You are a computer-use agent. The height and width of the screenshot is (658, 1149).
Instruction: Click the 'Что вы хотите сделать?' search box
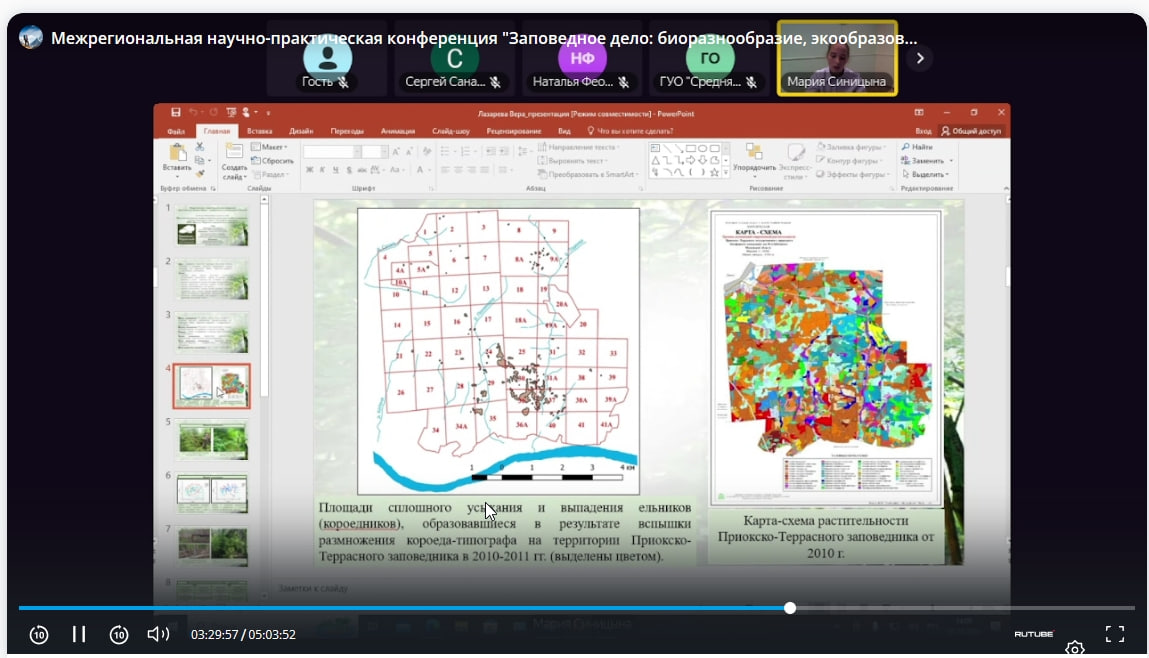630,131
